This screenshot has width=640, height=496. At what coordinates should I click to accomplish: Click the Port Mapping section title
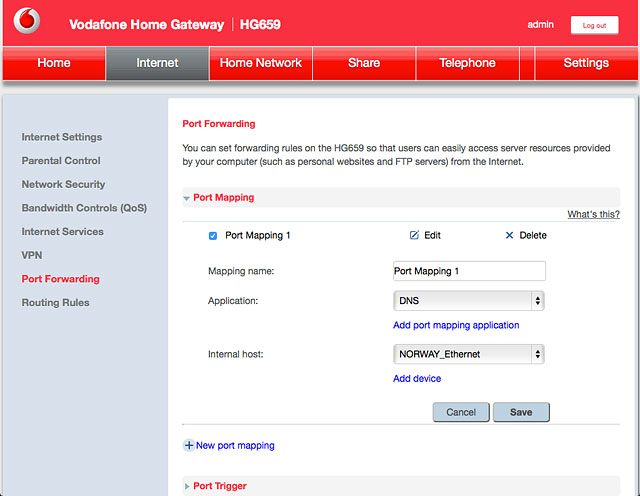[x=224, y=198]
